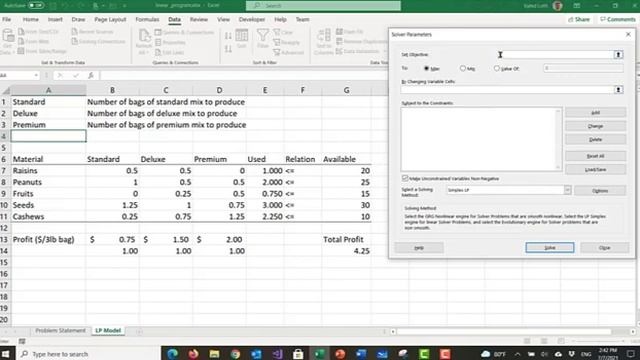Click the Solve button
The height and width of the screenshot is (360, 640).
[550, 248]
